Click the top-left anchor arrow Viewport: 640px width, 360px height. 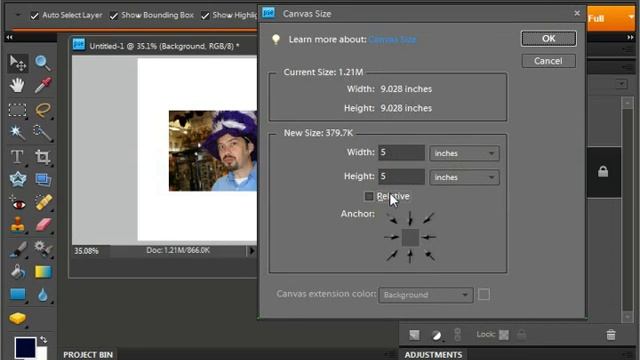tap(392, 219)
